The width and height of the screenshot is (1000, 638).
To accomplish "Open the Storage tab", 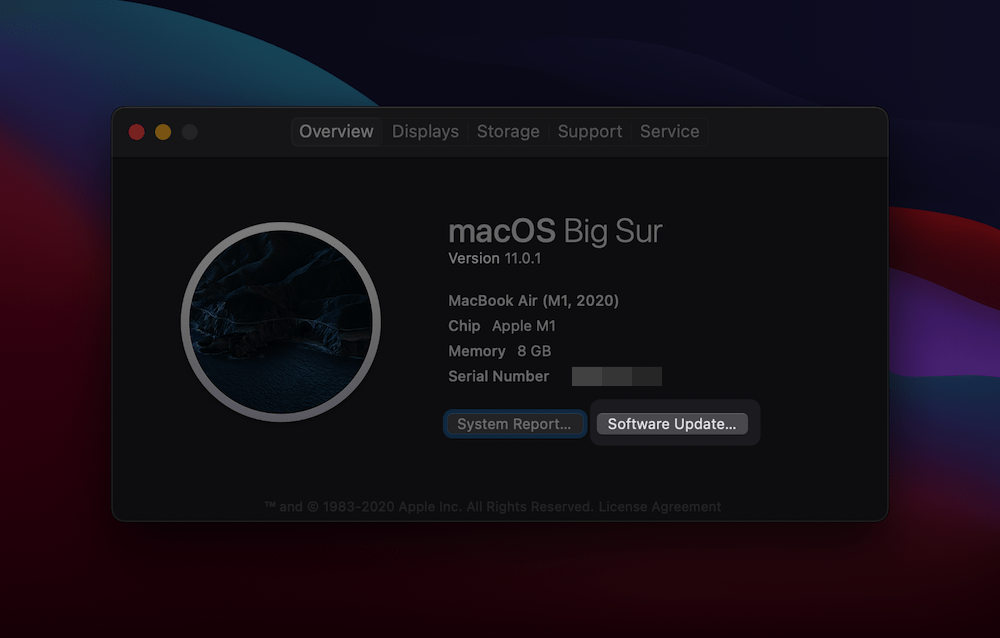I will click(x=508, y=131).
